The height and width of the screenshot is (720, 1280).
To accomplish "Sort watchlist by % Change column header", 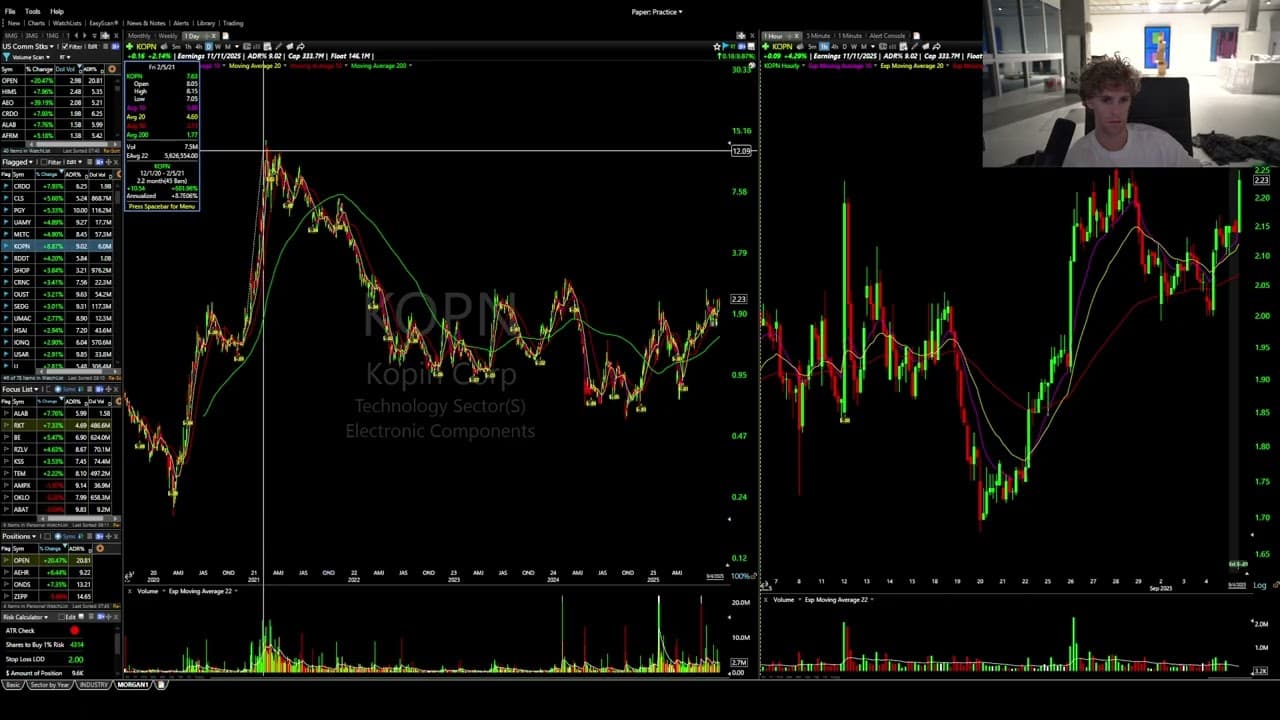I will point(38,69).
